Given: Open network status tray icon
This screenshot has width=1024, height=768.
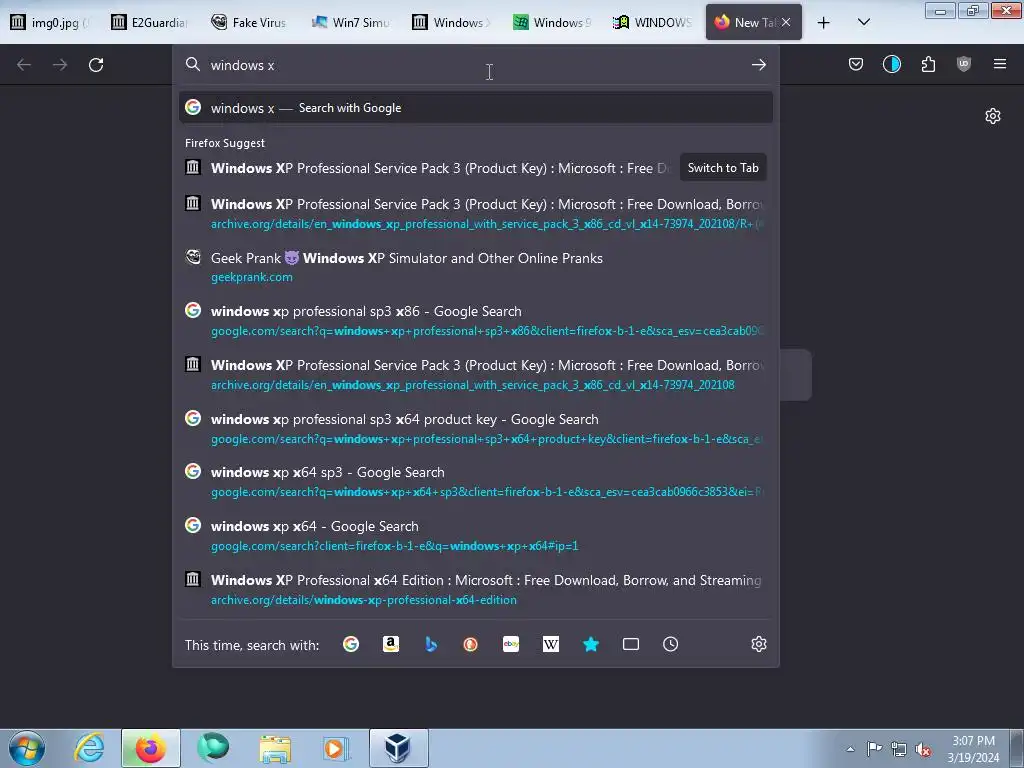Looking at the screenshot, I should click(x=899, y=749).
